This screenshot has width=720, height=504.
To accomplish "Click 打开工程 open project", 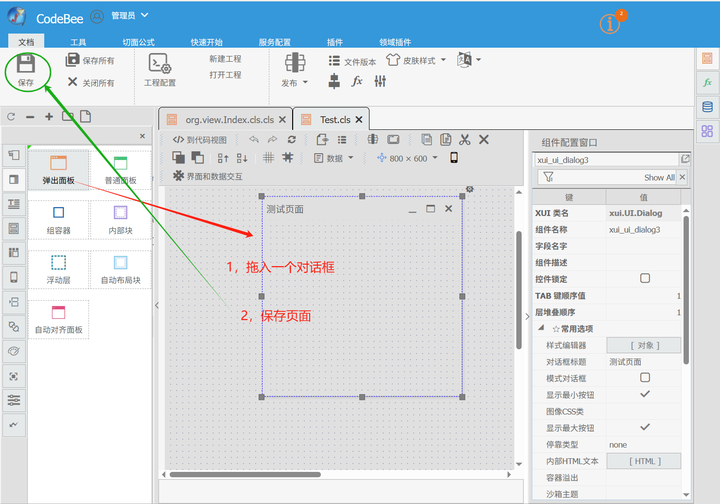I will click(x=225, y=75).
